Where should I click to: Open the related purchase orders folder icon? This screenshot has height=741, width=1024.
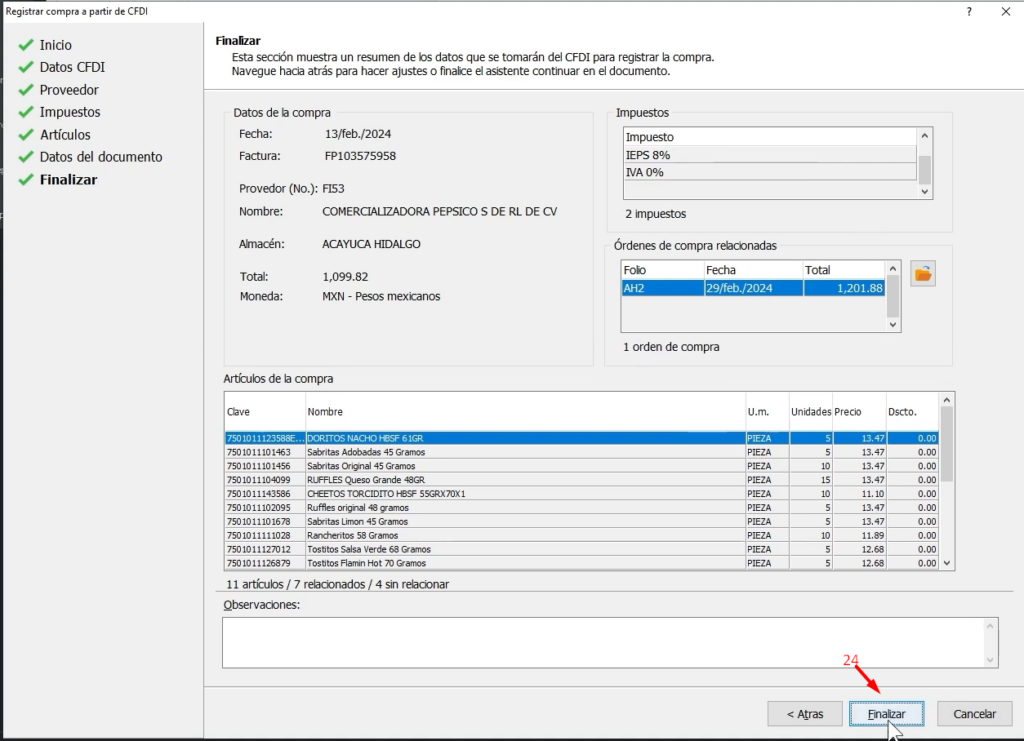pos(923,274)
